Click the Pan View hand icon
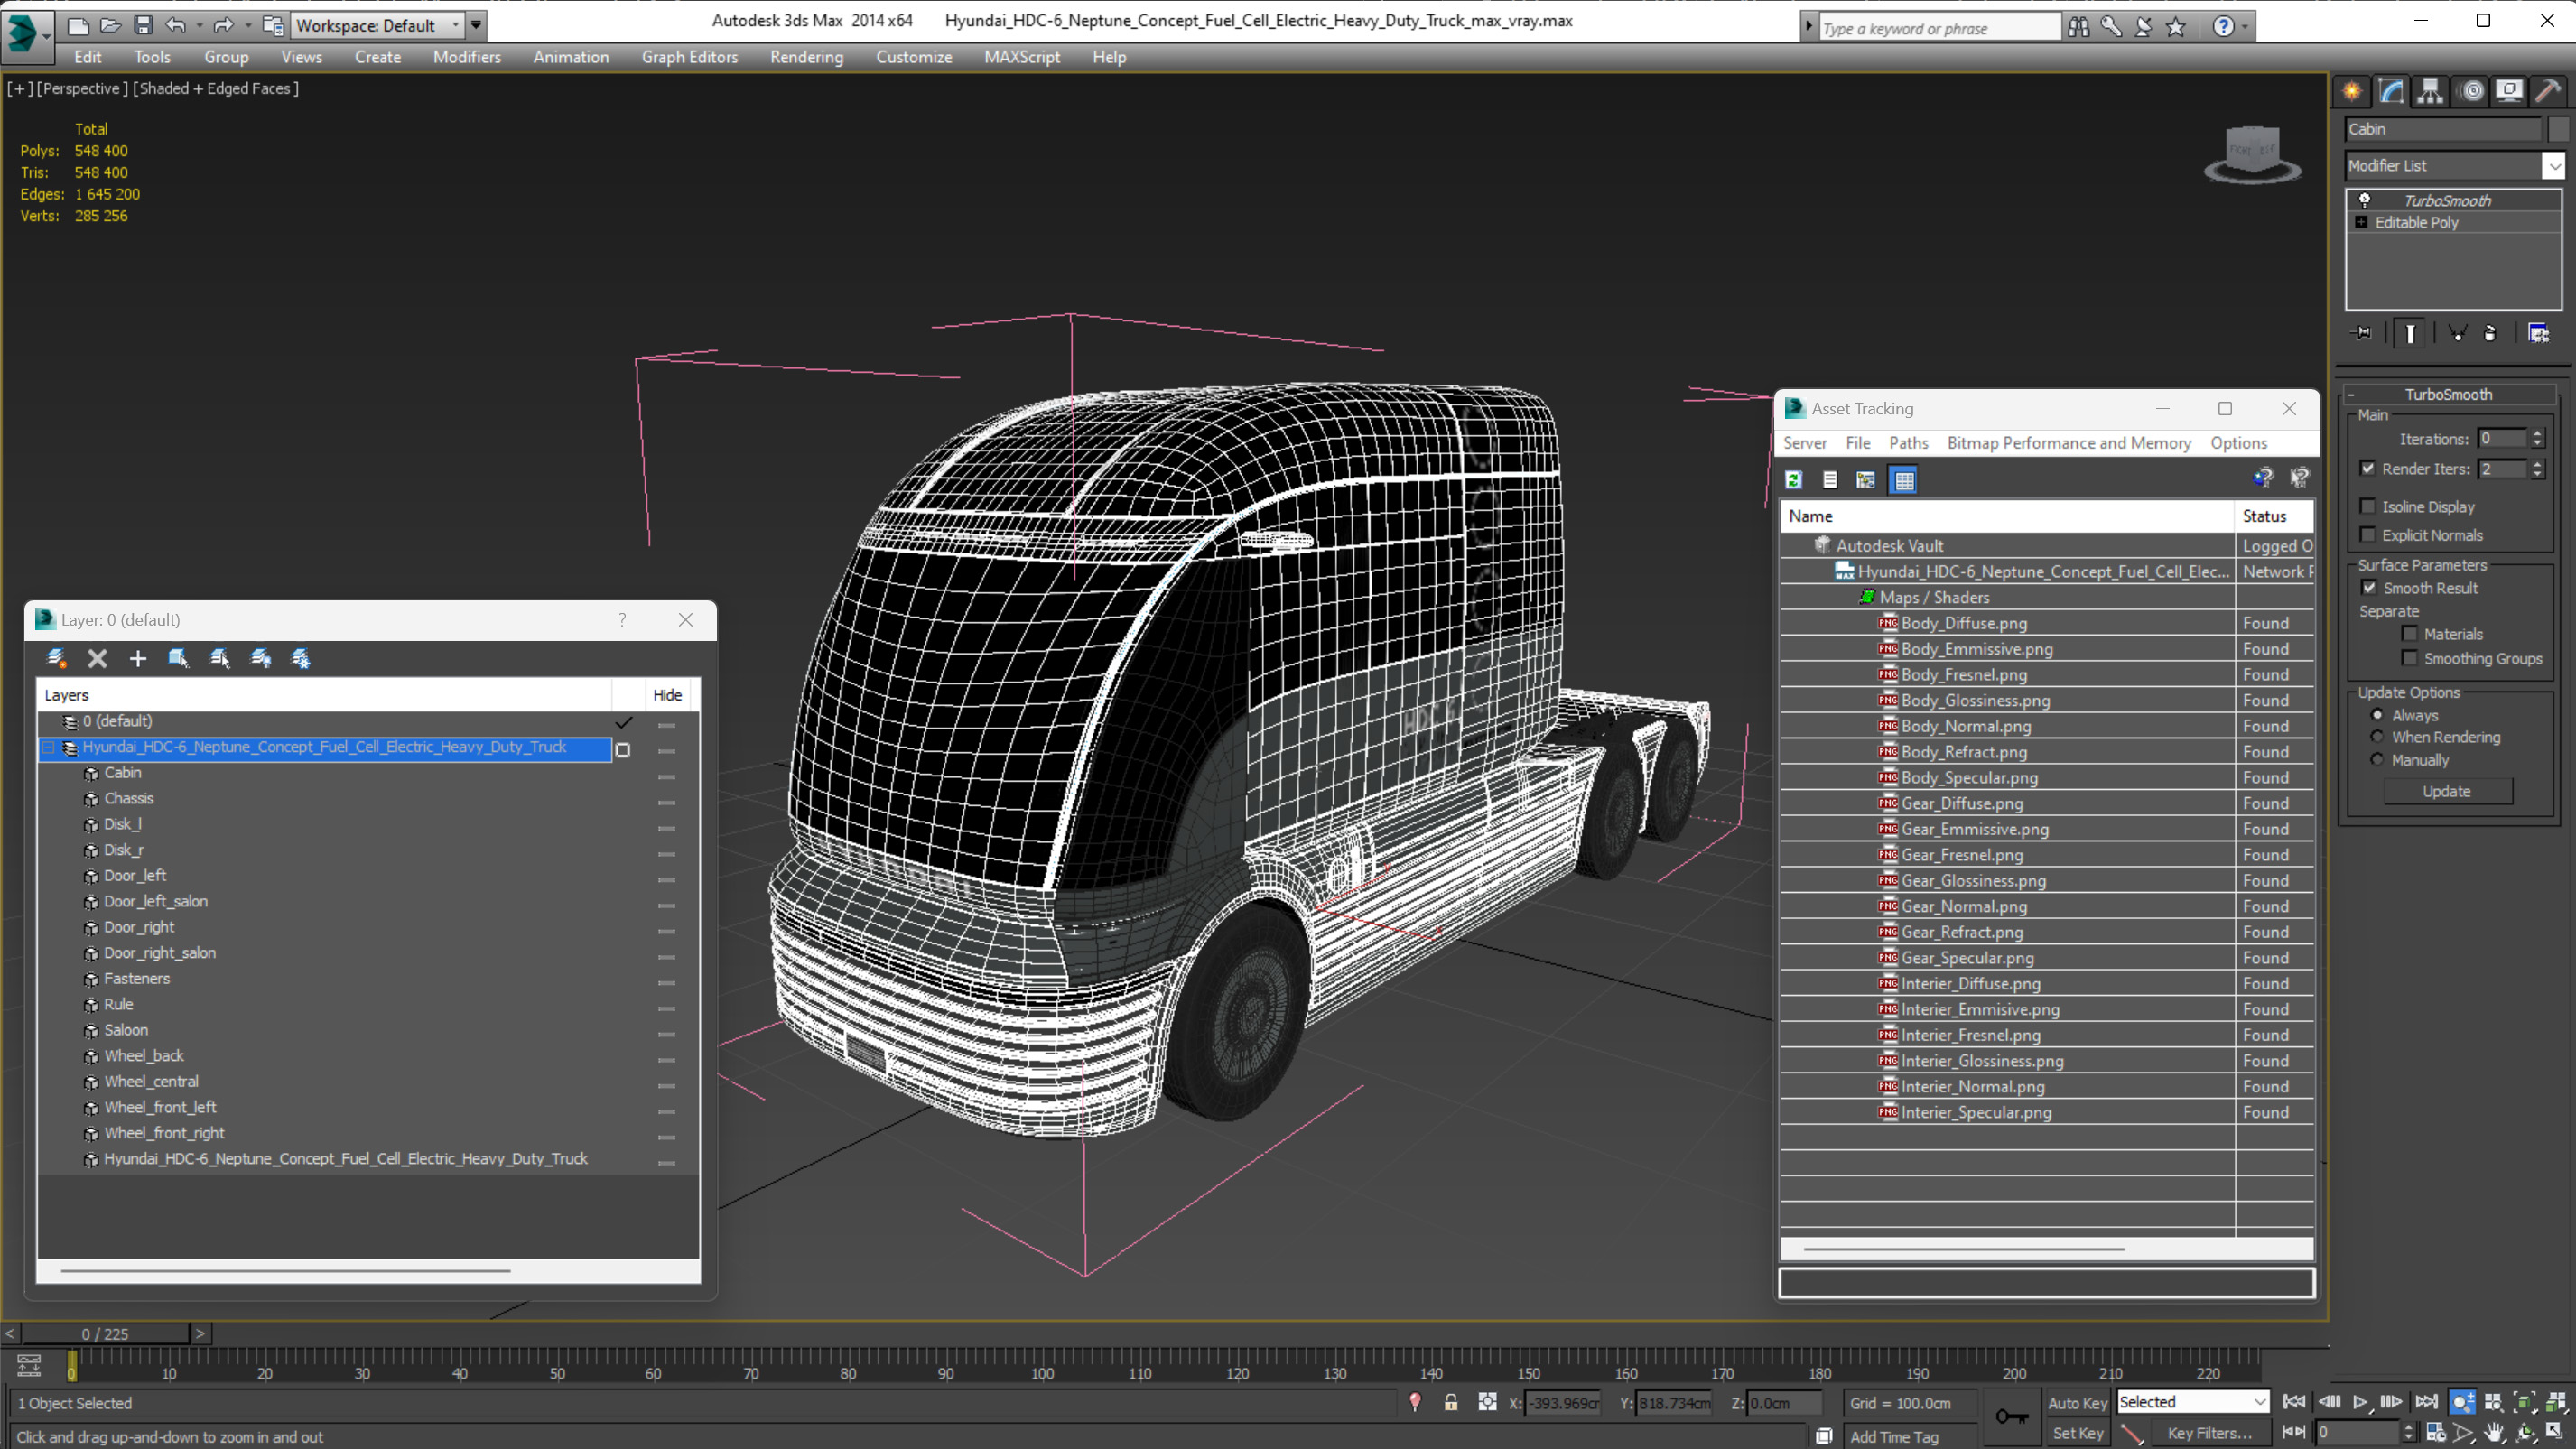Screen dimensions: 2576x1449 coord(2495,1433)
